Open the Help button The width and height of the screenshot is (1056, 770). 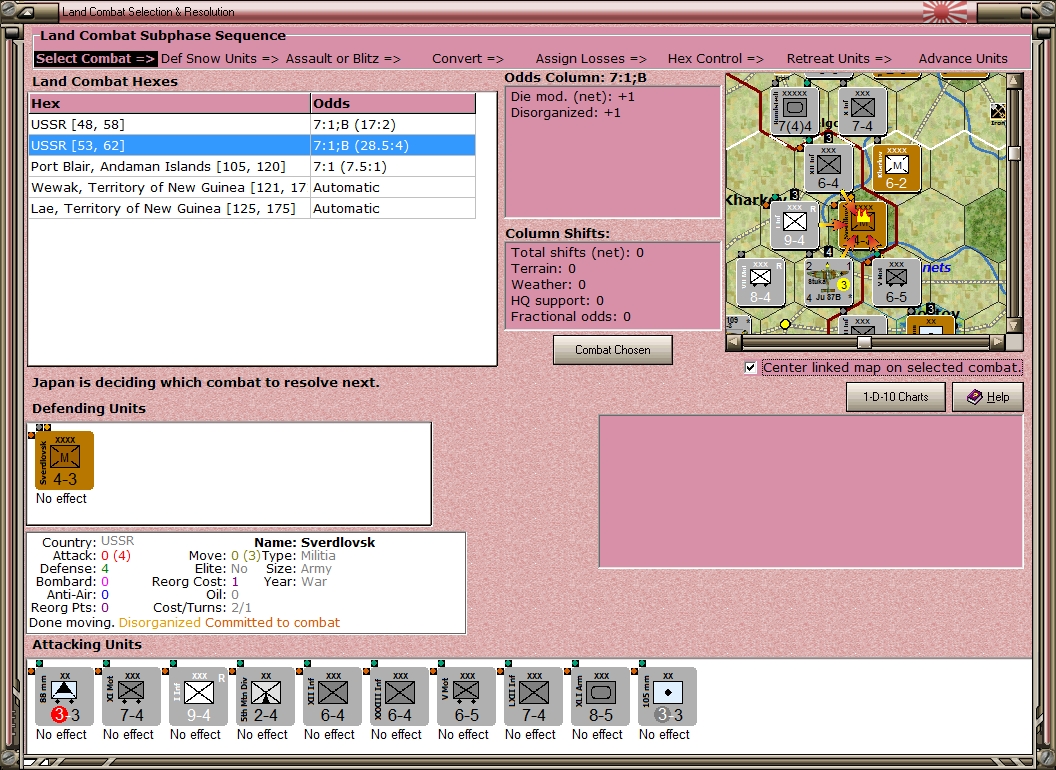tap(988, 397)
